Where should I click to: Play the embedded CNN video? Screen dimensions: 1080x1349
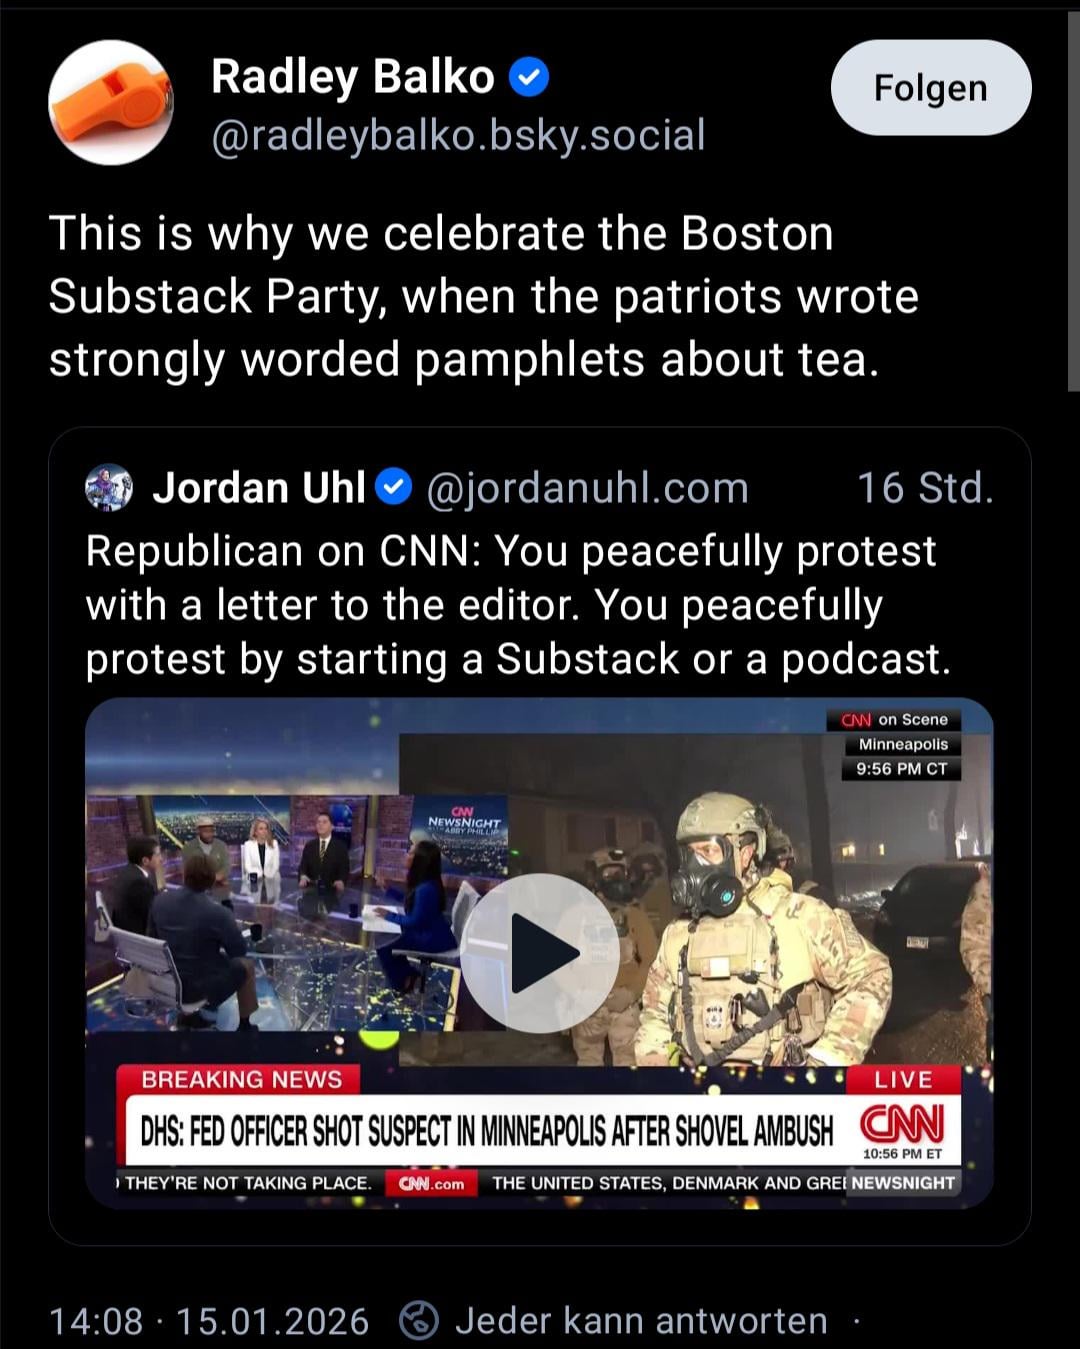click(x=540, y=953)
